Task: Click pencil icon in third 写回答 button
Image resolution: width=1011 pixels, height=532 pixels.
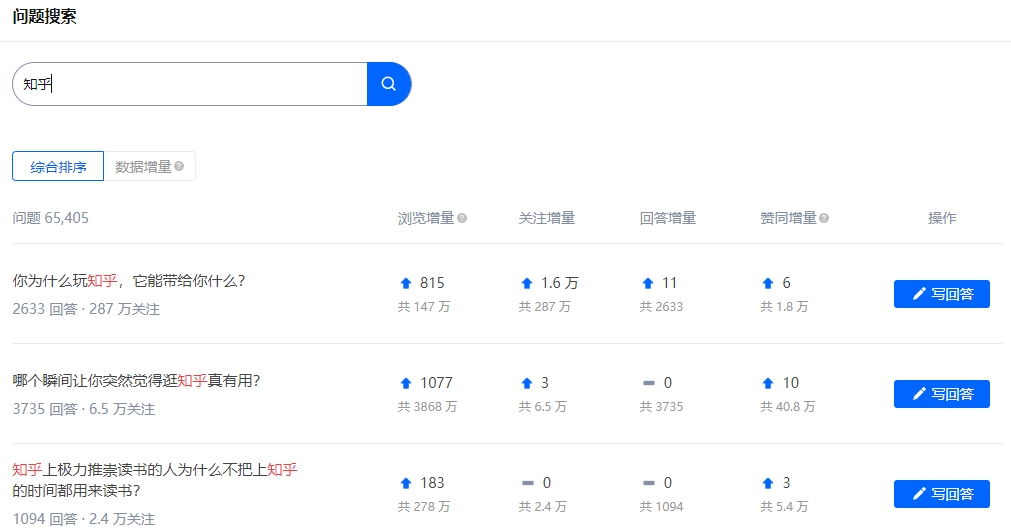Action: tap(919, 494)
